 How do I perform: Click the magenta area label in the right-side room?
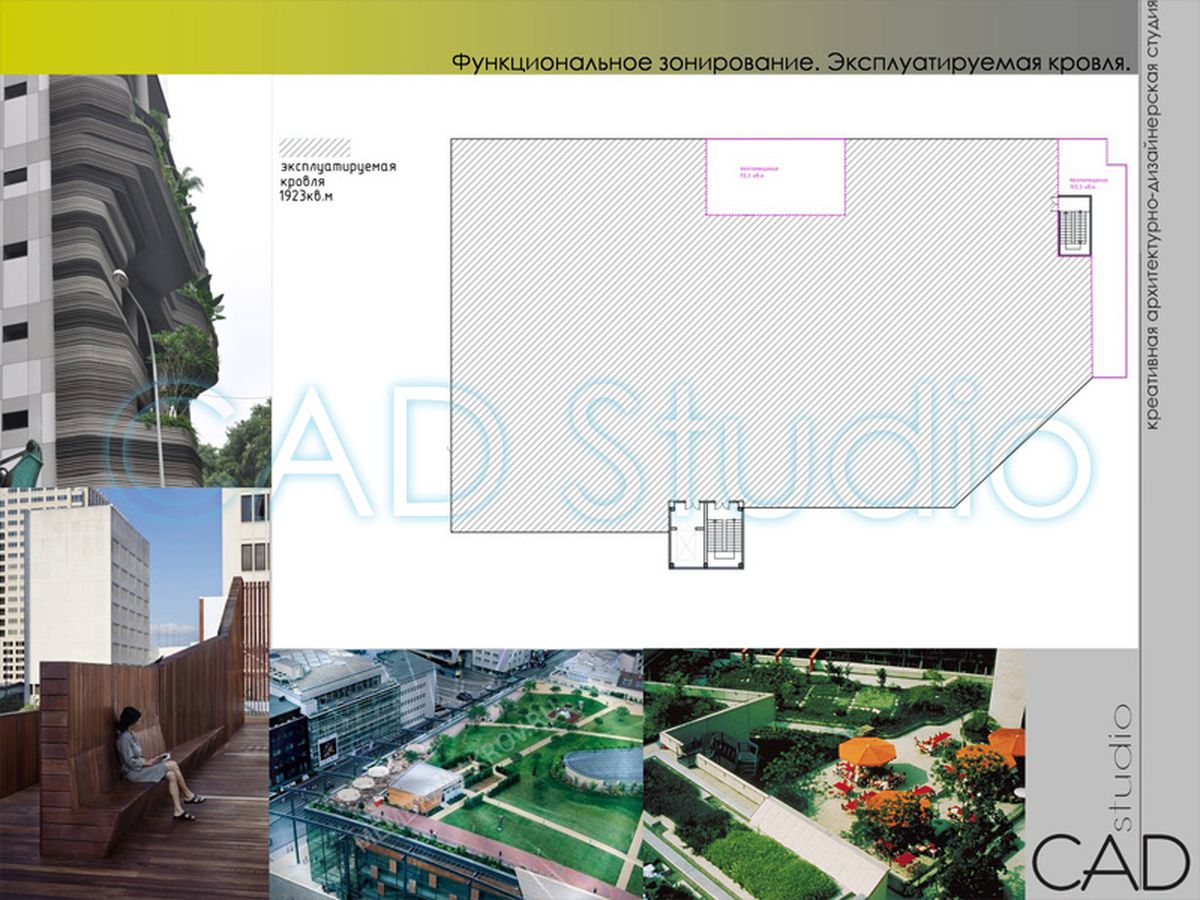pos(1089,183)
